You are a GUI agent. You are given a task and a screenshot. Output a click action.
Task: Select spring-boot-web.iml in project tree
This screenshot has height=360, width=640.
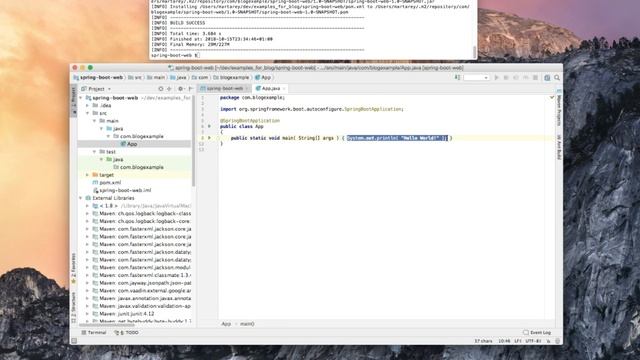click(x=122, y=191)
